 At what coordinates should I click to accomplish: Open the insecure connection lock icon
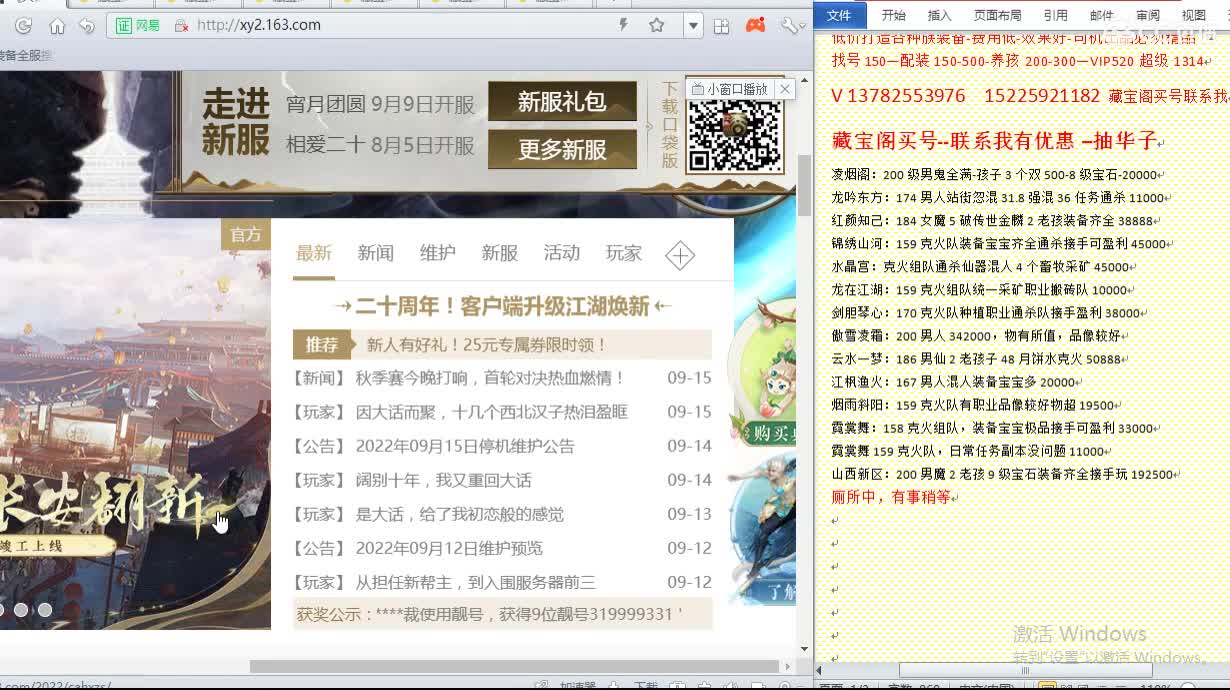[181, 26]
